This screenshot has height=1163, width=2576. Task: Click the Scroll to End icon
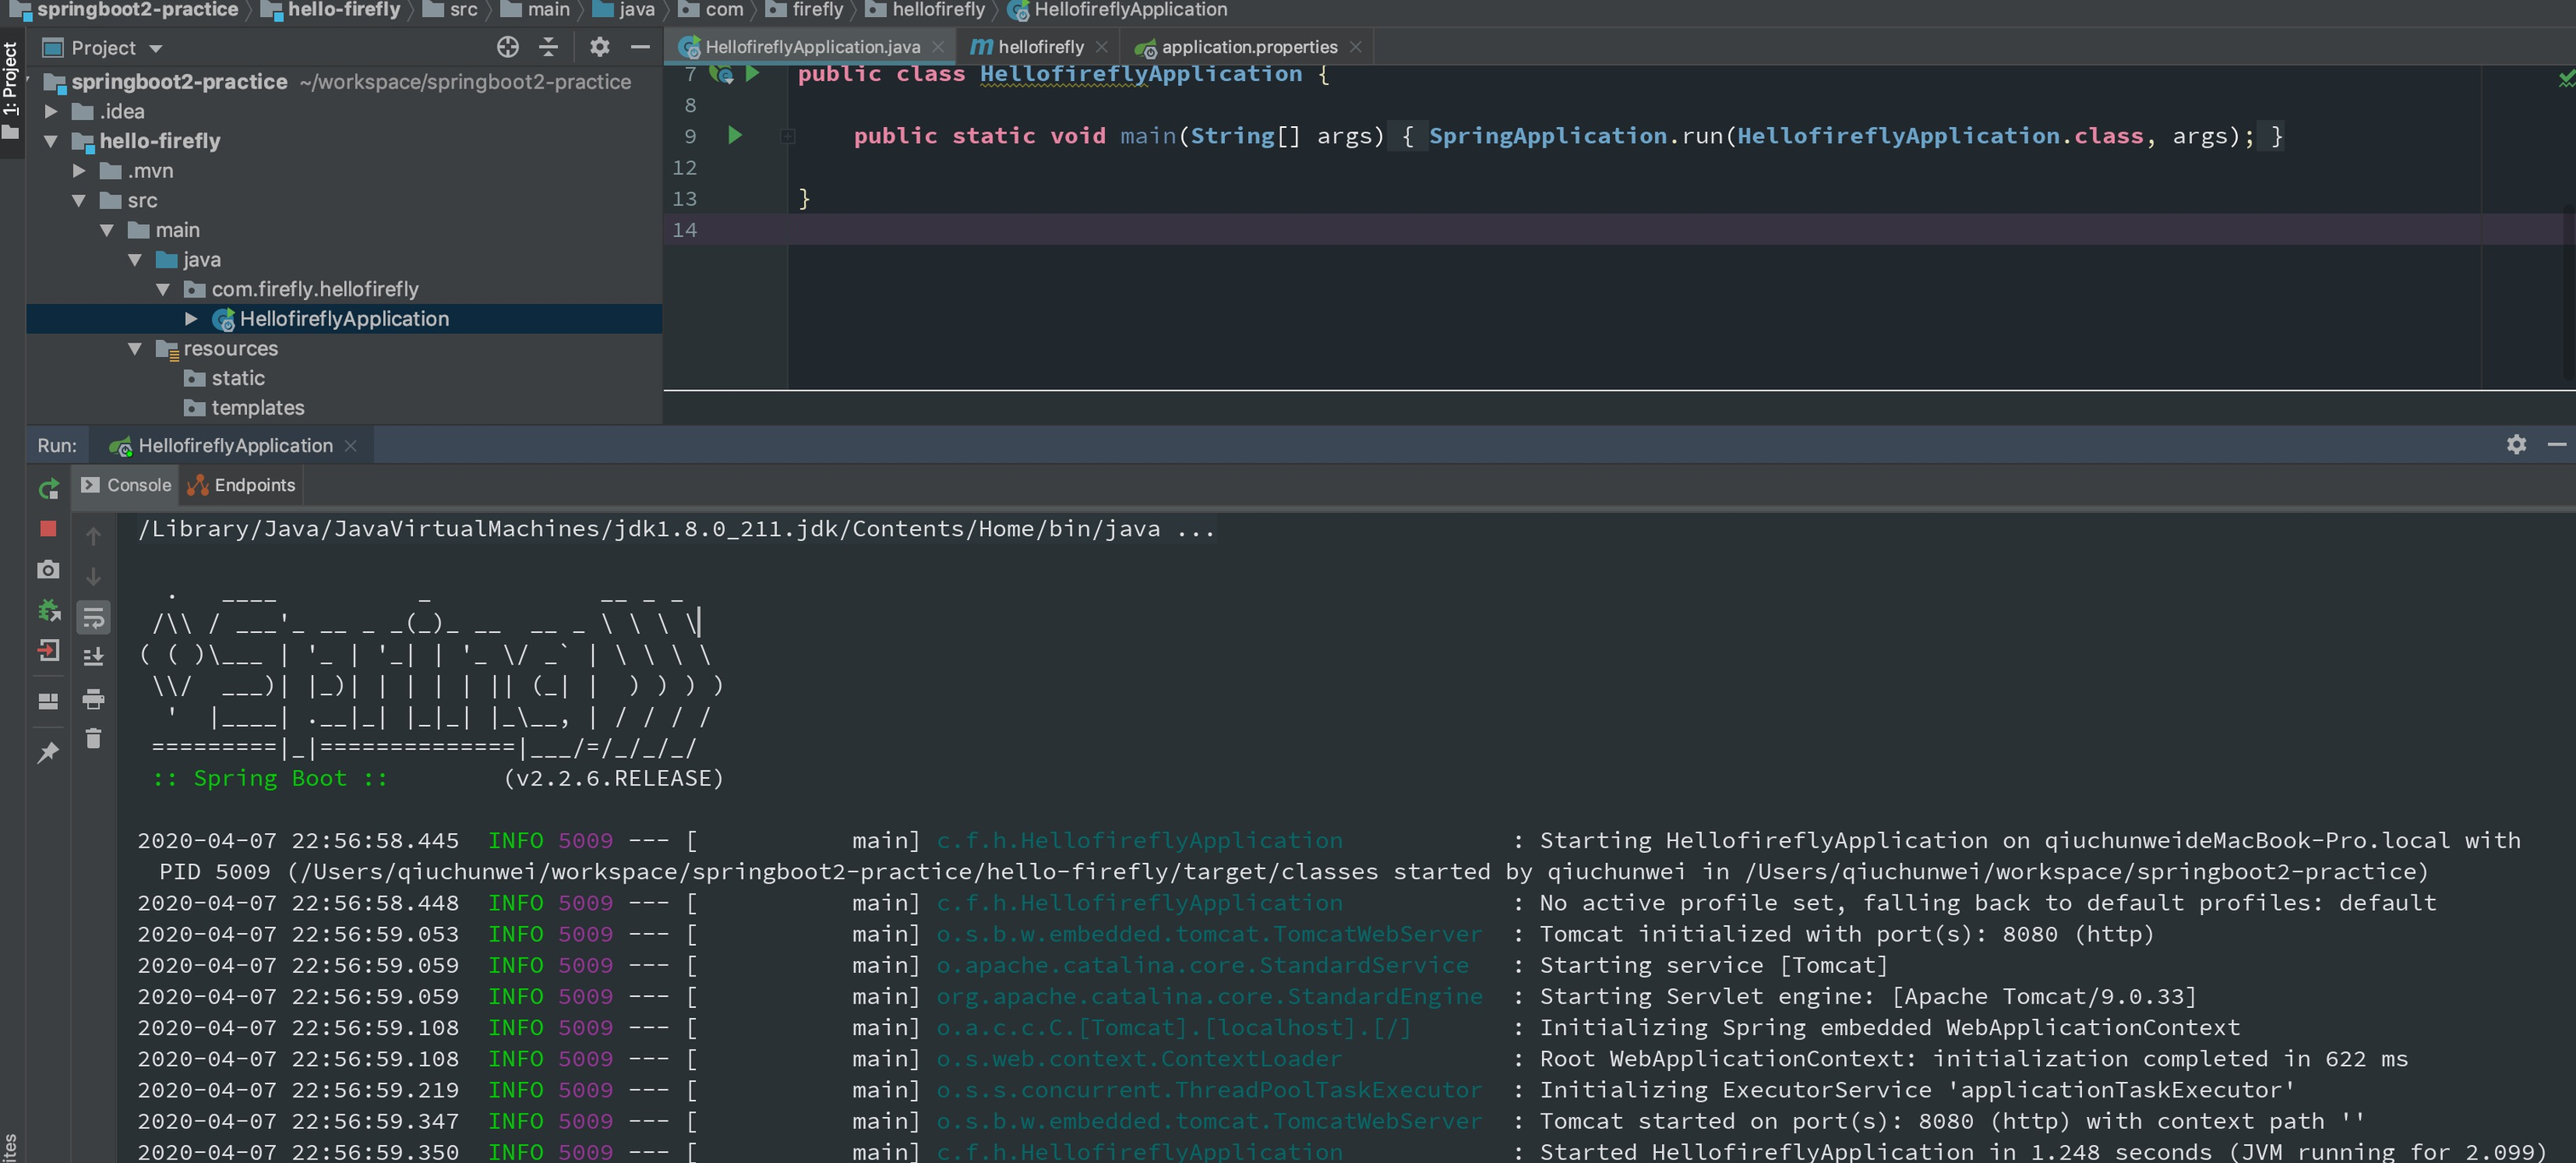93,657
